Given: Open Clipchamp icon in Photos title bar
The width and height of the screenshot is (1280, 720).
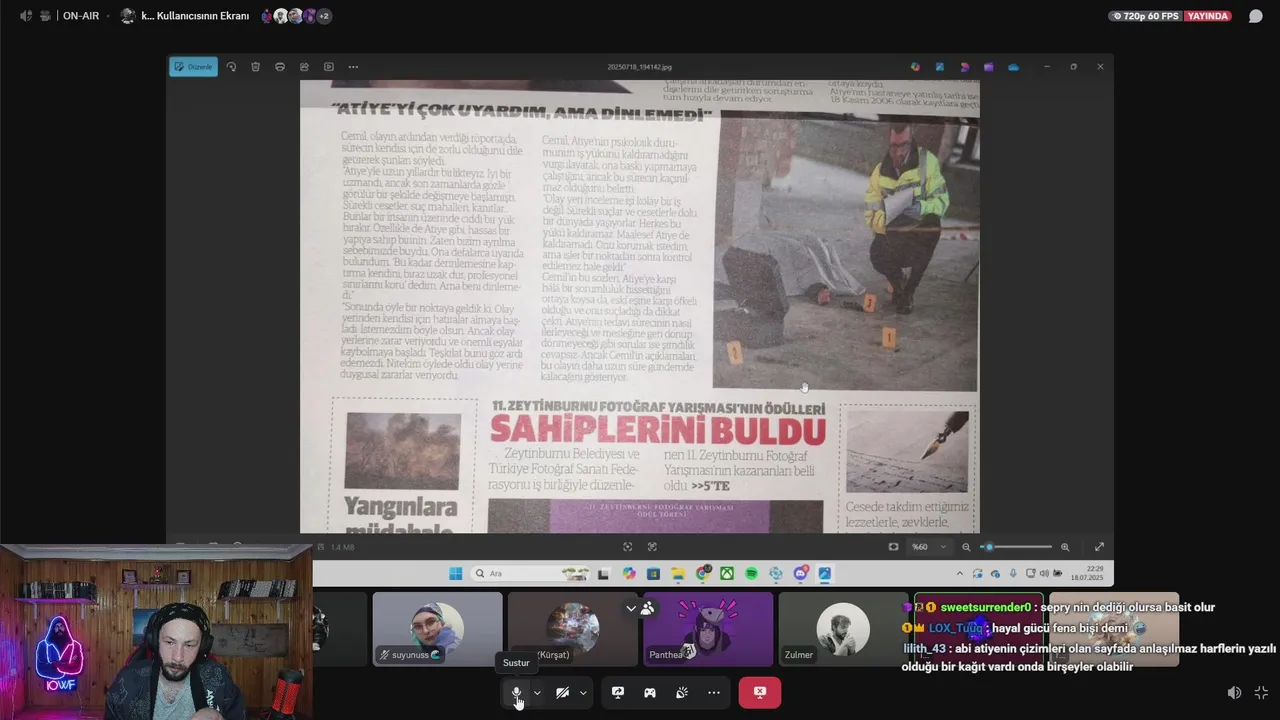Looking at the screenshot, I should (x=964, y=67).
